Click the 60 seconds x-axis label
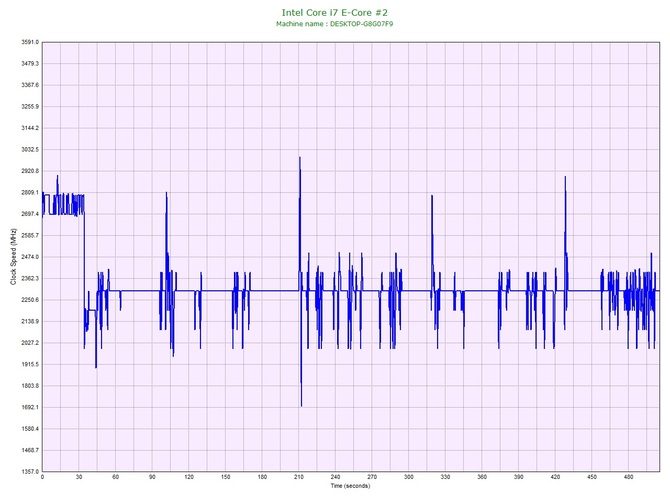Viewport: 670px width, 503px height. pyautogui.click(x=116, y=477)
